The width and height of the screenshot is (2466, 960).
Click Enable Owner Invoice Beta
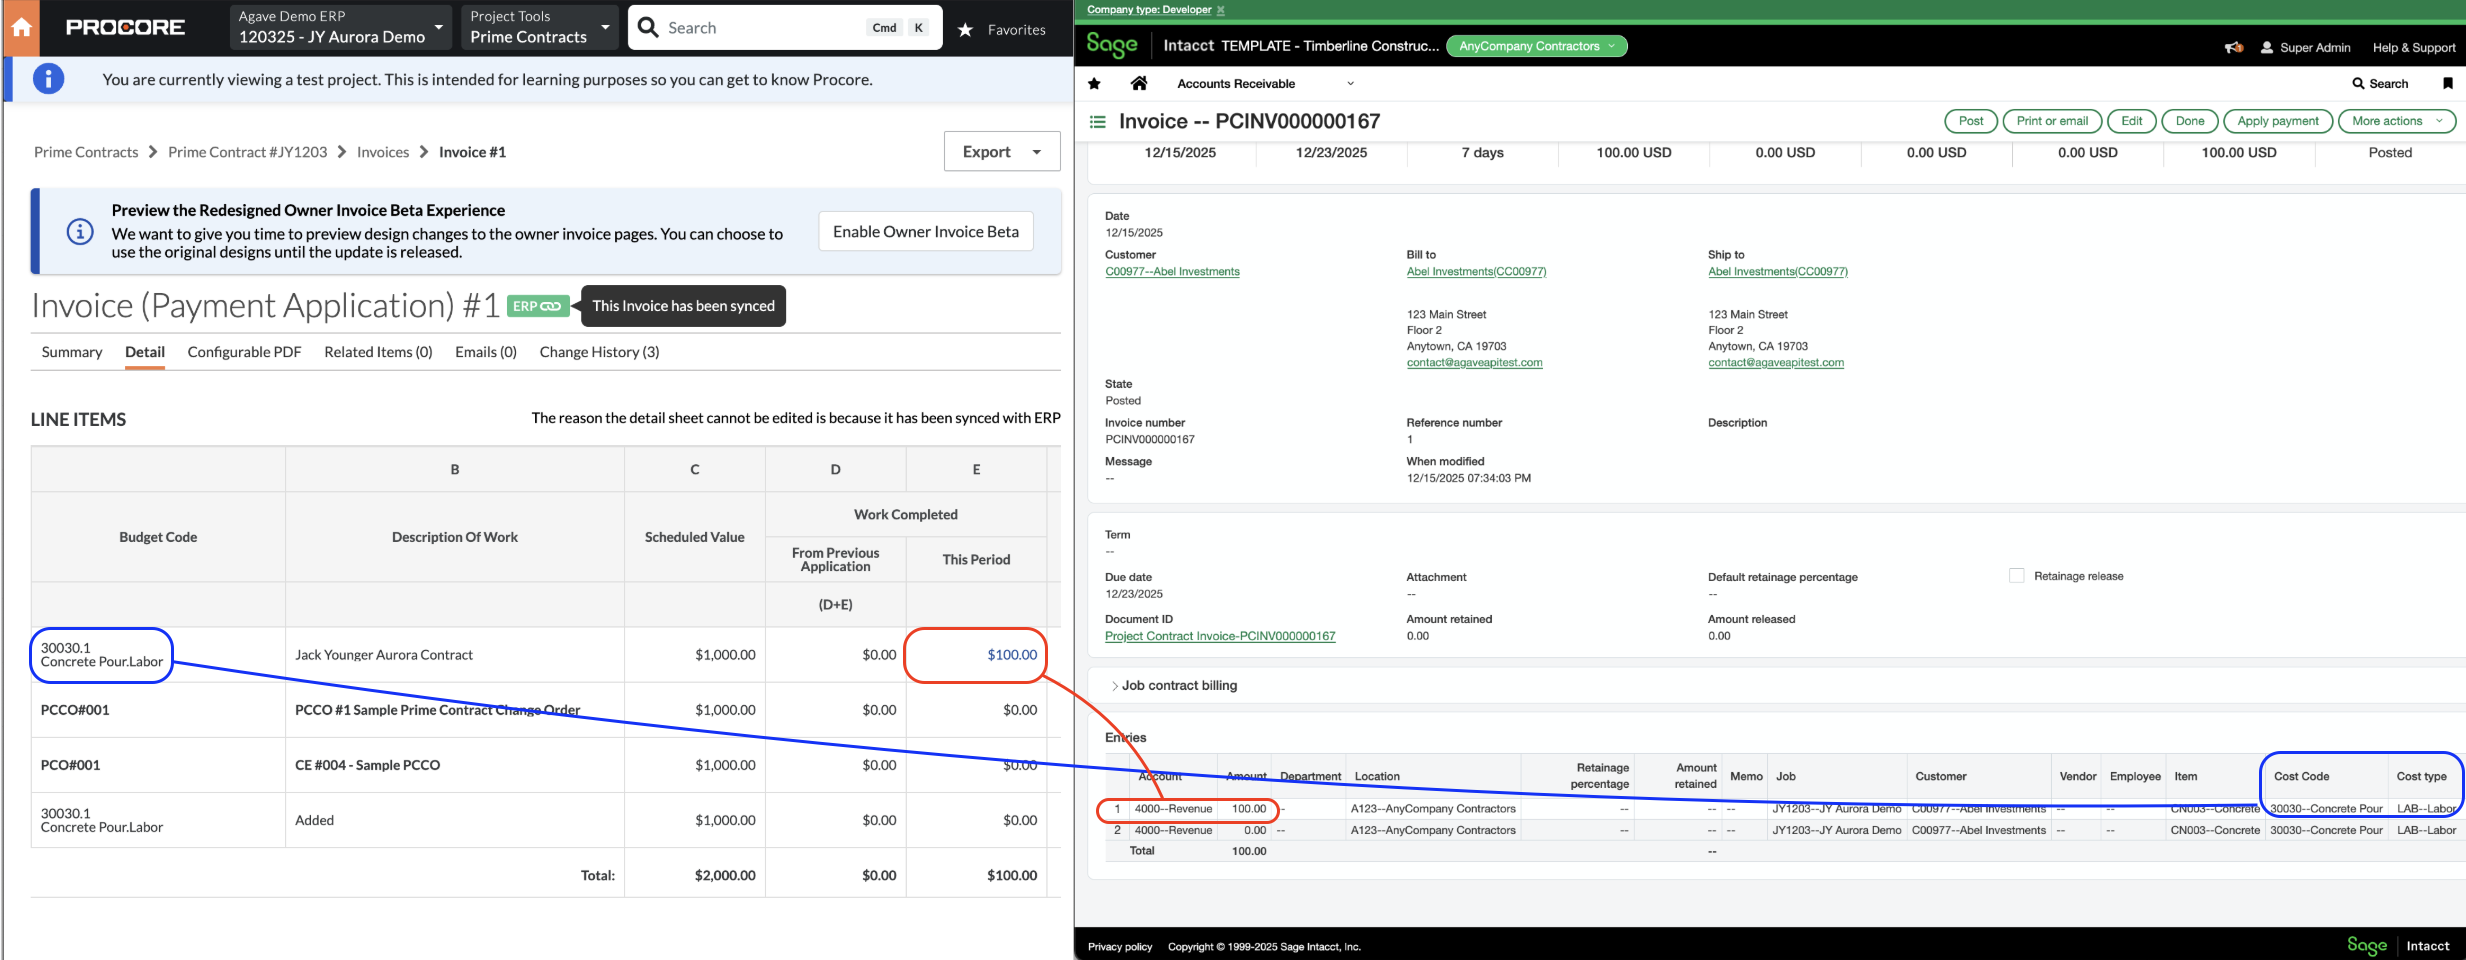(x=925, y=231)
